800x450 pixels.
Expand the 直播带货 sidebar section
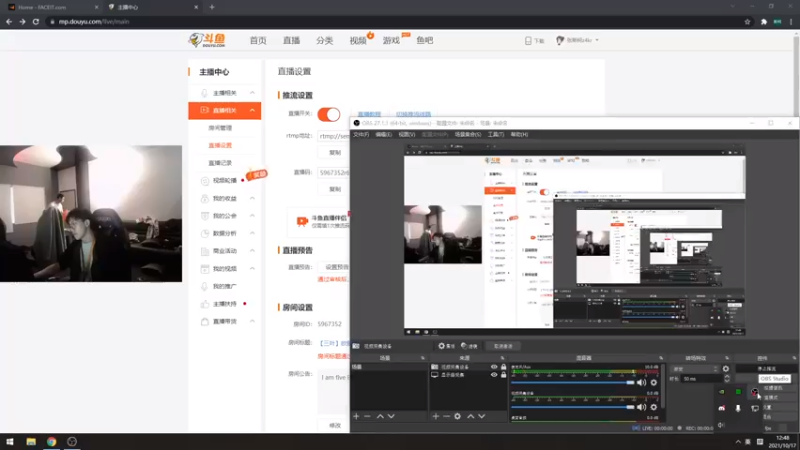[x=252, y=321]
